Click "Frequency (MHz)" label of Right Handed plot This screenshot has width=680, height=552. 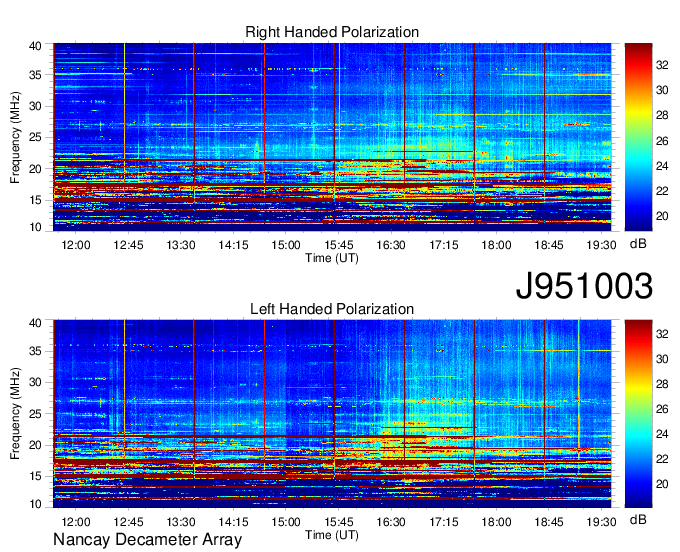click(15, 137)
